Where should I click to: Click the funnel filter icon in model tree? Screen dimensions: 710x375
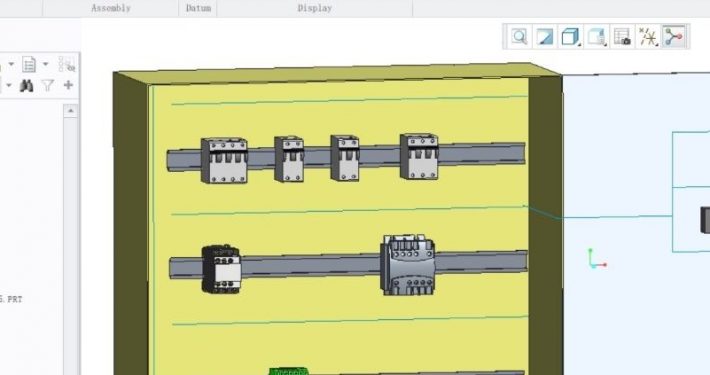(x=48, y=85)
